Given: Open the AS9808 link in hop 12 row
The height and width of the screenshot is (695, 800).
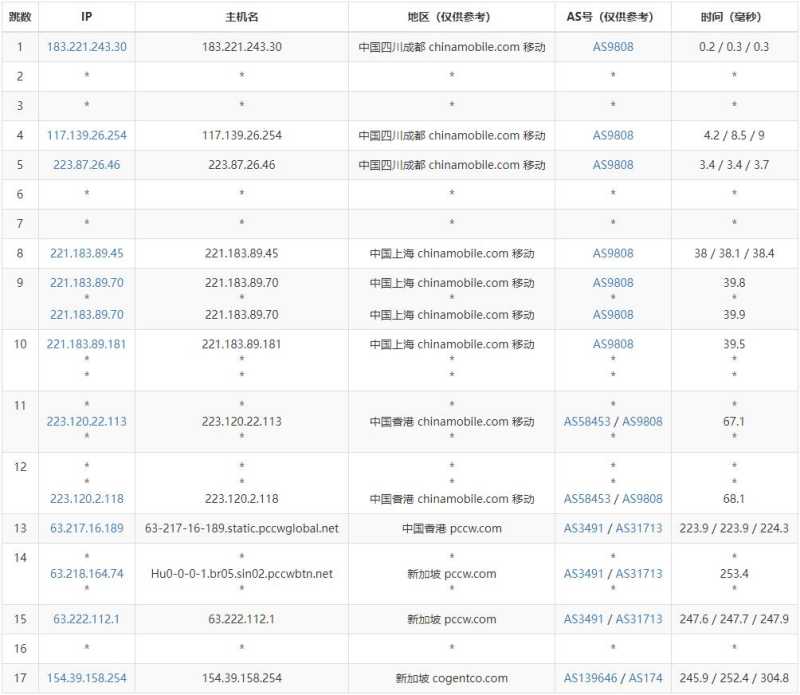Looking at the screenshot, I should point(642,499).
